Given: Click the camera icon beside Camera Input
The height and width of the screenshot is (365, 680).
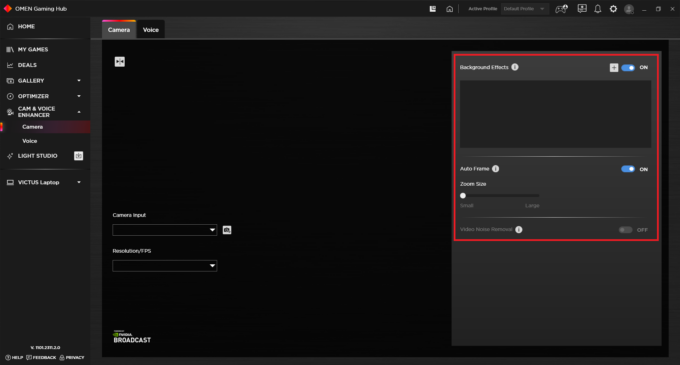Looking at the screenshot, I should coord(227,230).
